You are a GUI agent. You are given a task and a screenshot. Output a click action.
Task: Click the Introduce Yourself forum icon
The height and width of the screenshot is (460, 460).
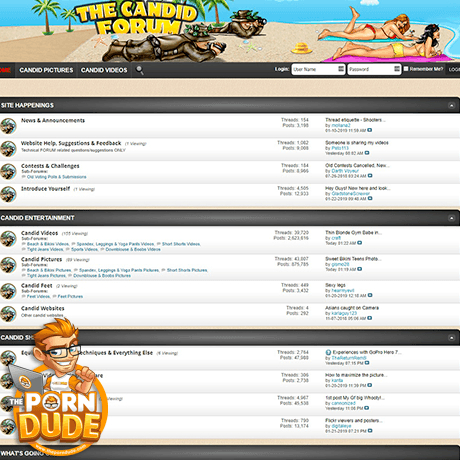point(8,194)
